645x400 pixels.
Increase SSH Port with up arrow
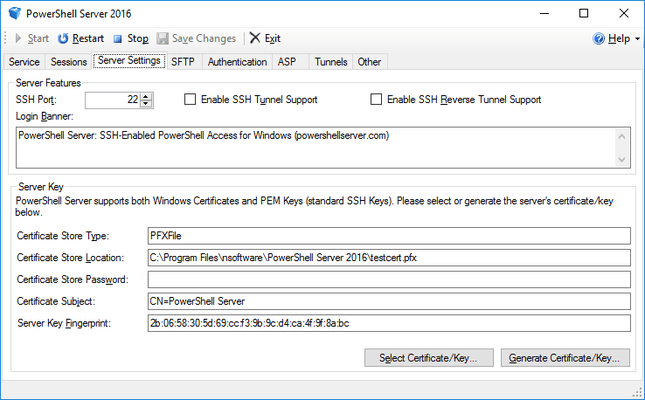[146, 96]
